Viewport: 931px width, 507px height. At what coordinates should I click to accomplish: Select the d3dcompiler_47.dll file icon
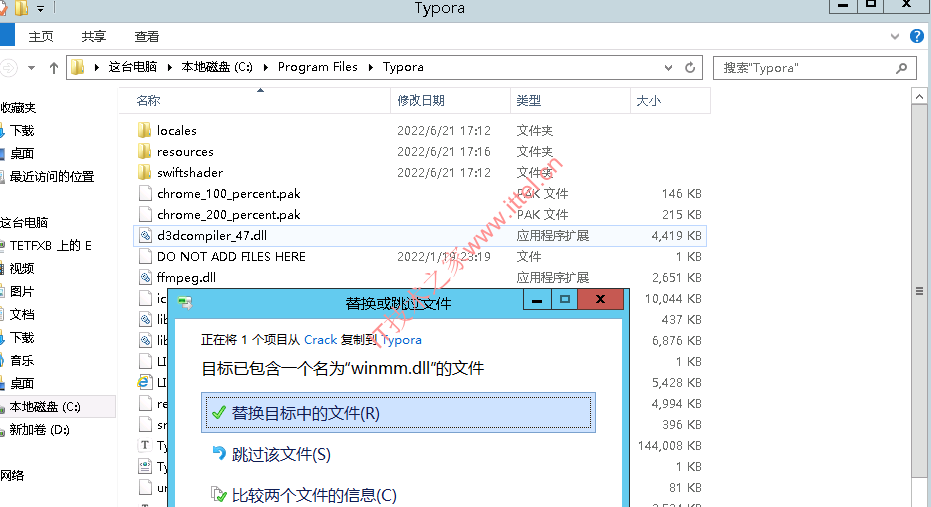(145, 236)
